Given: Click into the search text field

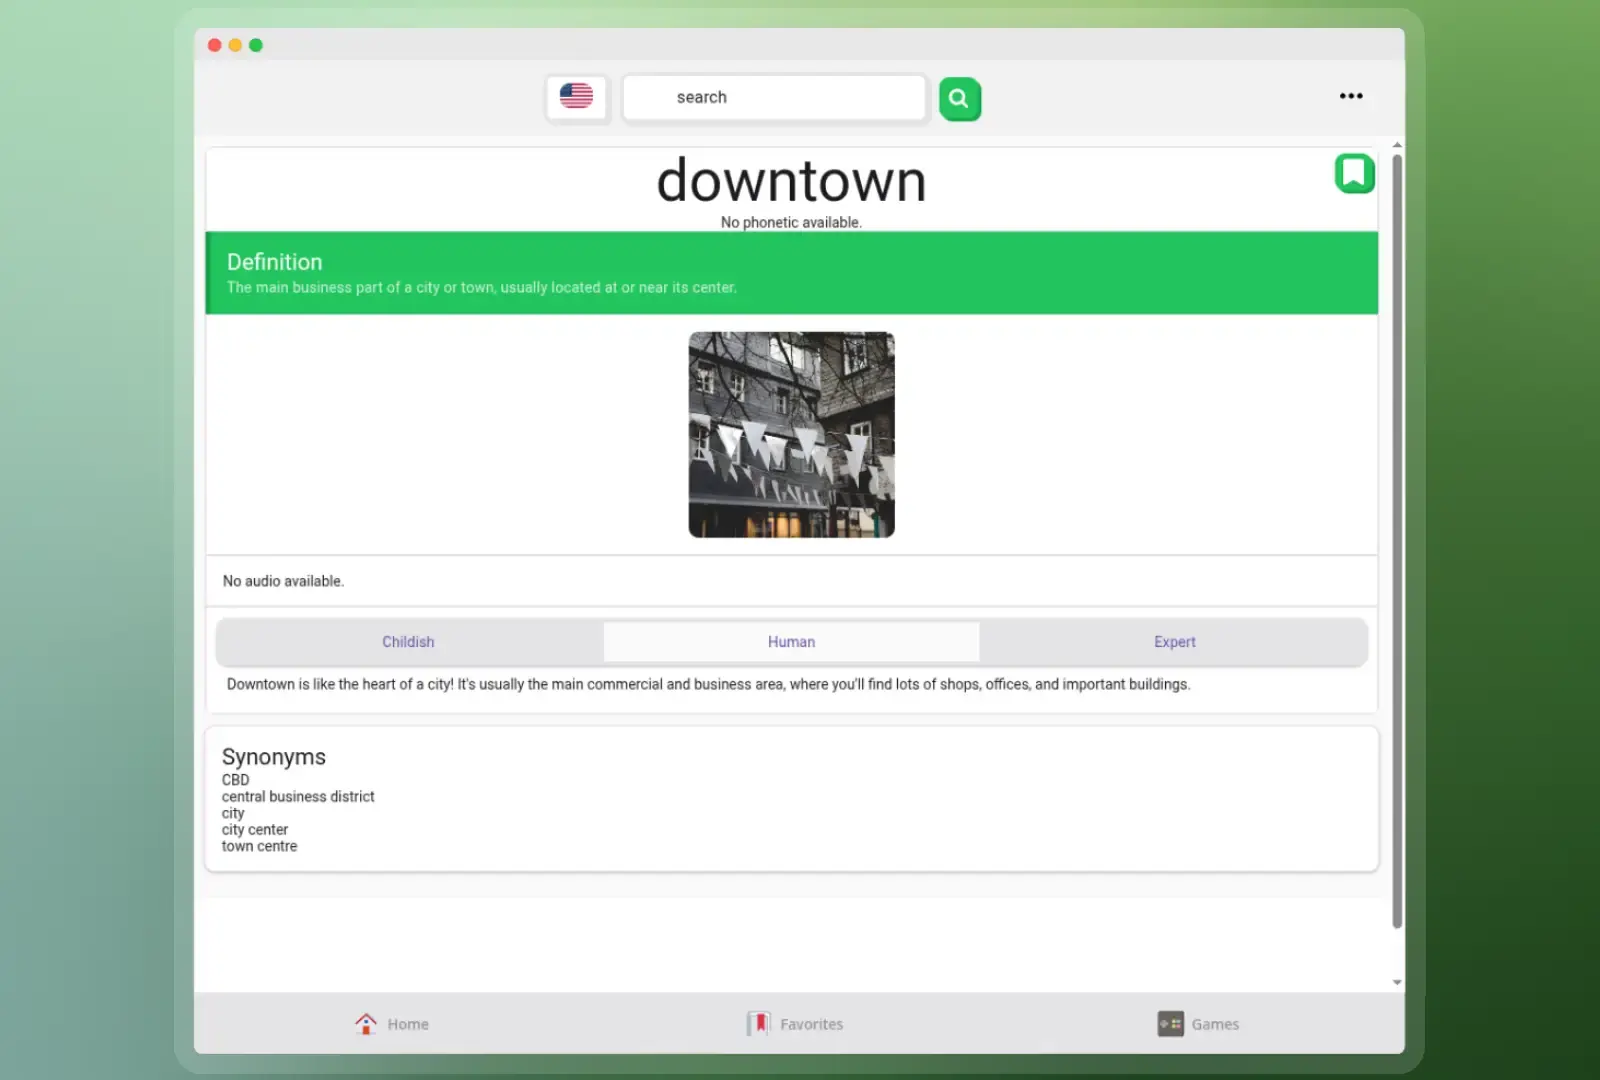Looking at the screenshot, I should (x=774, y=98).
